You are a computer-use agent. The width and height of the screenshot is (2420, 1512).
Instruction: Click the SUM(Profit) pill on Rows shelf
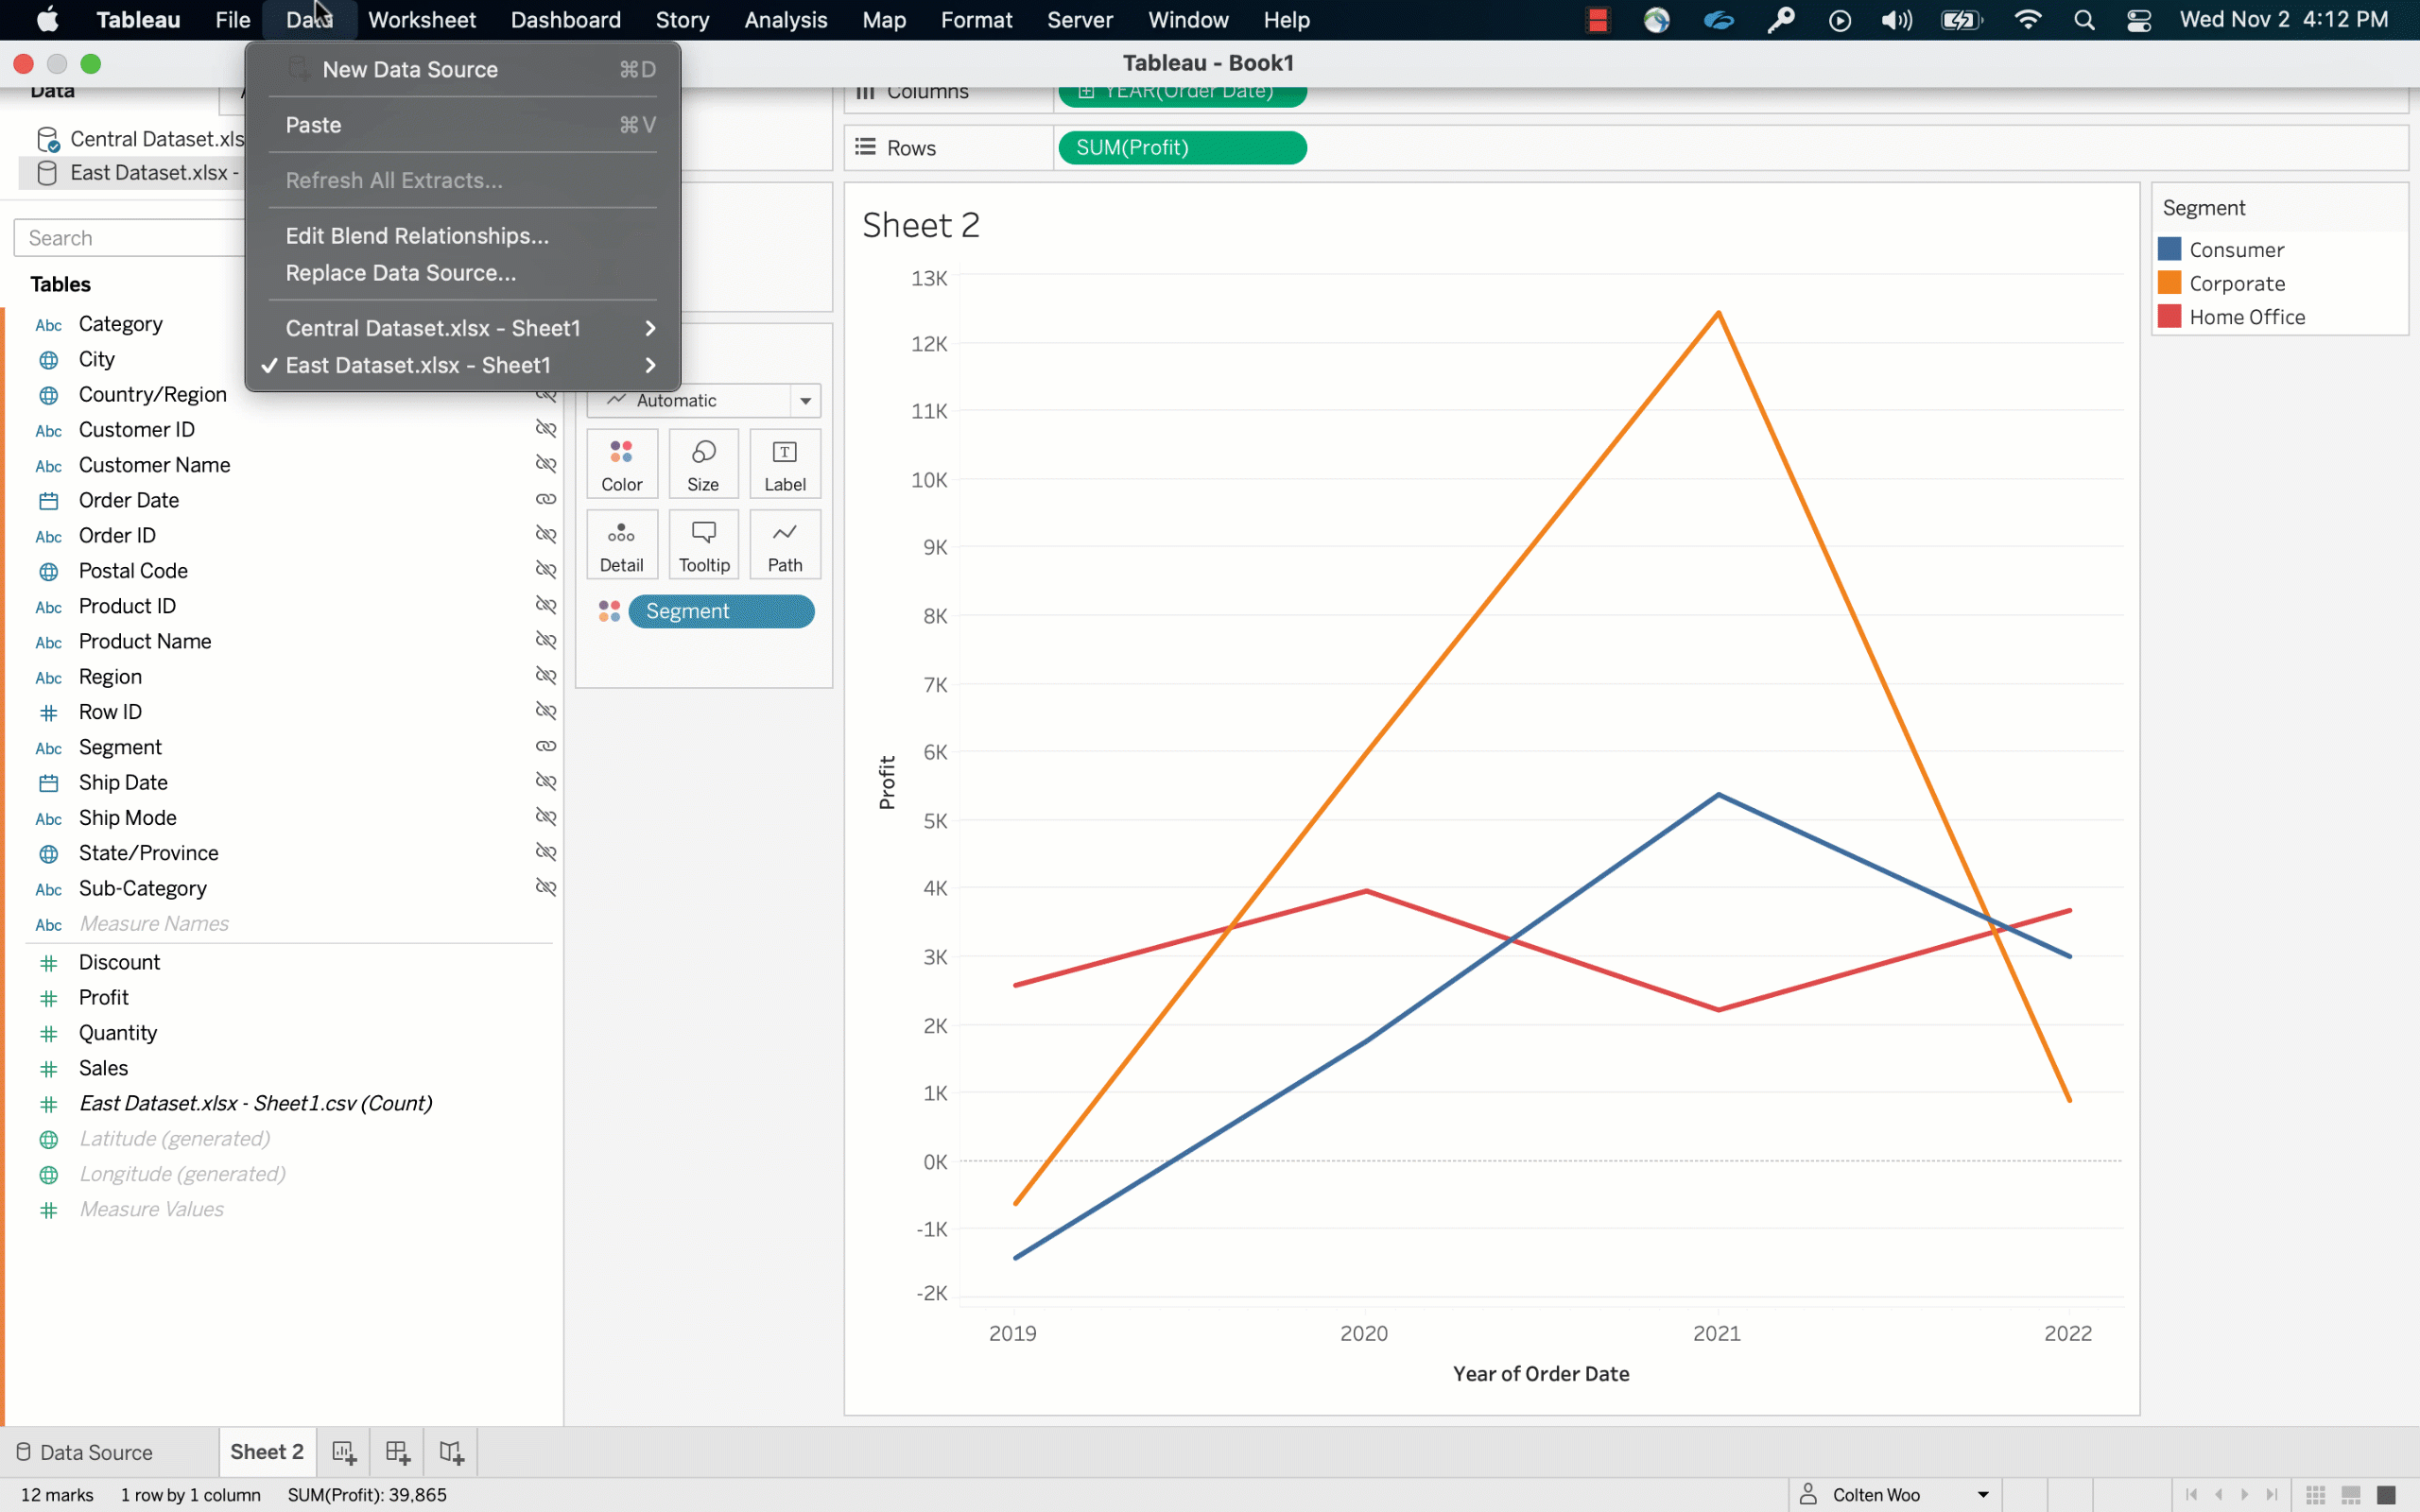1182,148
